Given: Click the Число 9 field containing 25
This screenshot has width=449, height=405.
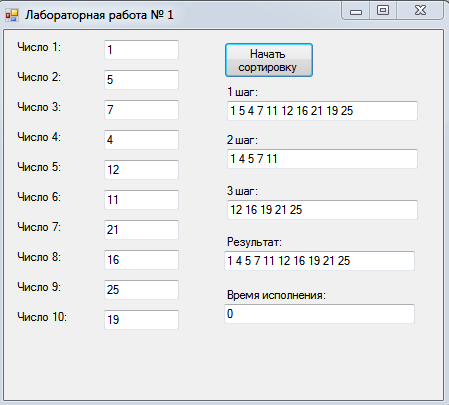Looking at the screenshot, I should (141, 290).
